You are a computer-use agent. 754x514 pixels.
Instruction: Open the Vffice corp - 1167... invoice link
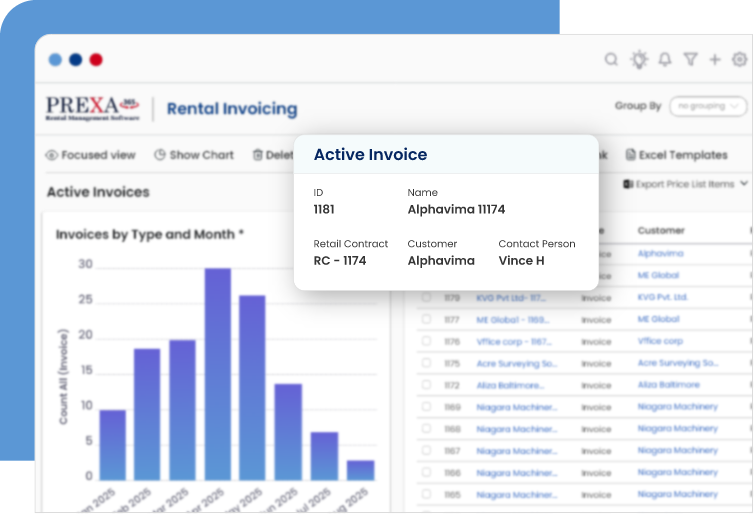tap(514, 342)
